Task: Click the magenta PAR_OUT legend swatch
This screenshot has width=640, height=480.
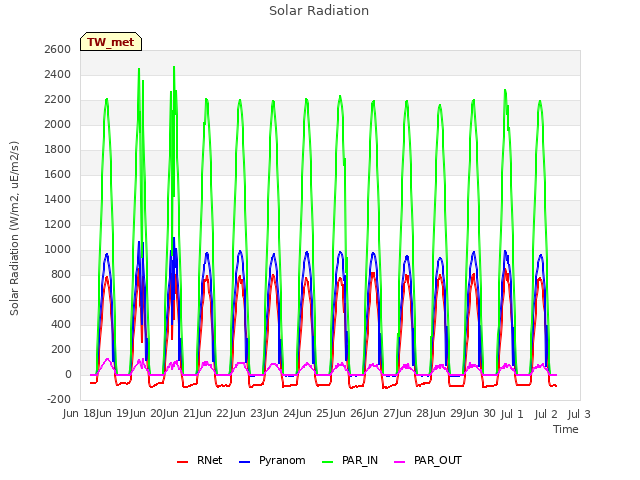Action: [x=400, y=462]
